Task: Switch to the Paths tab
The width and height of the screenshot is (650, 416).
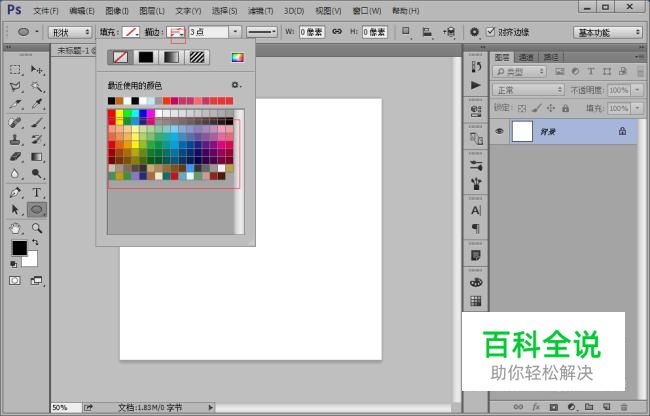Action: pyautogui.click(x=551, y=57)
